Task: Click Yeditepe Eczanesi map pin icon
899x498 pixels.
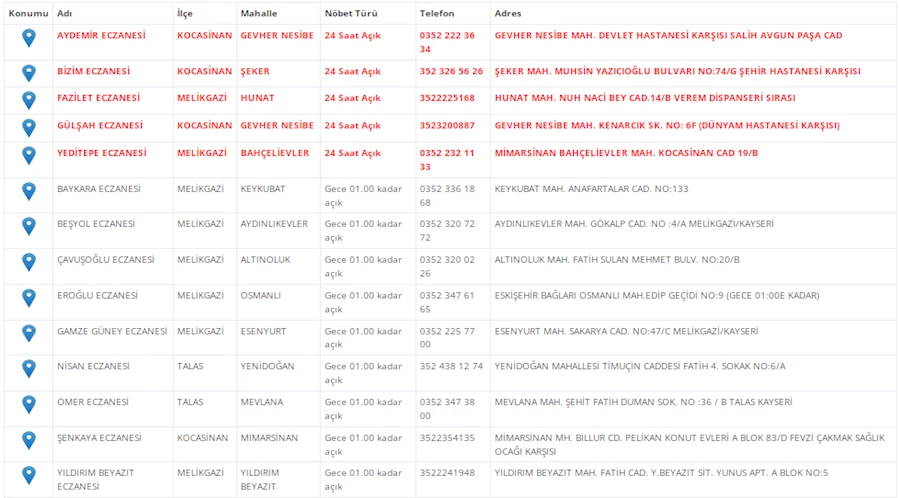Action: [x=29, y=156]
